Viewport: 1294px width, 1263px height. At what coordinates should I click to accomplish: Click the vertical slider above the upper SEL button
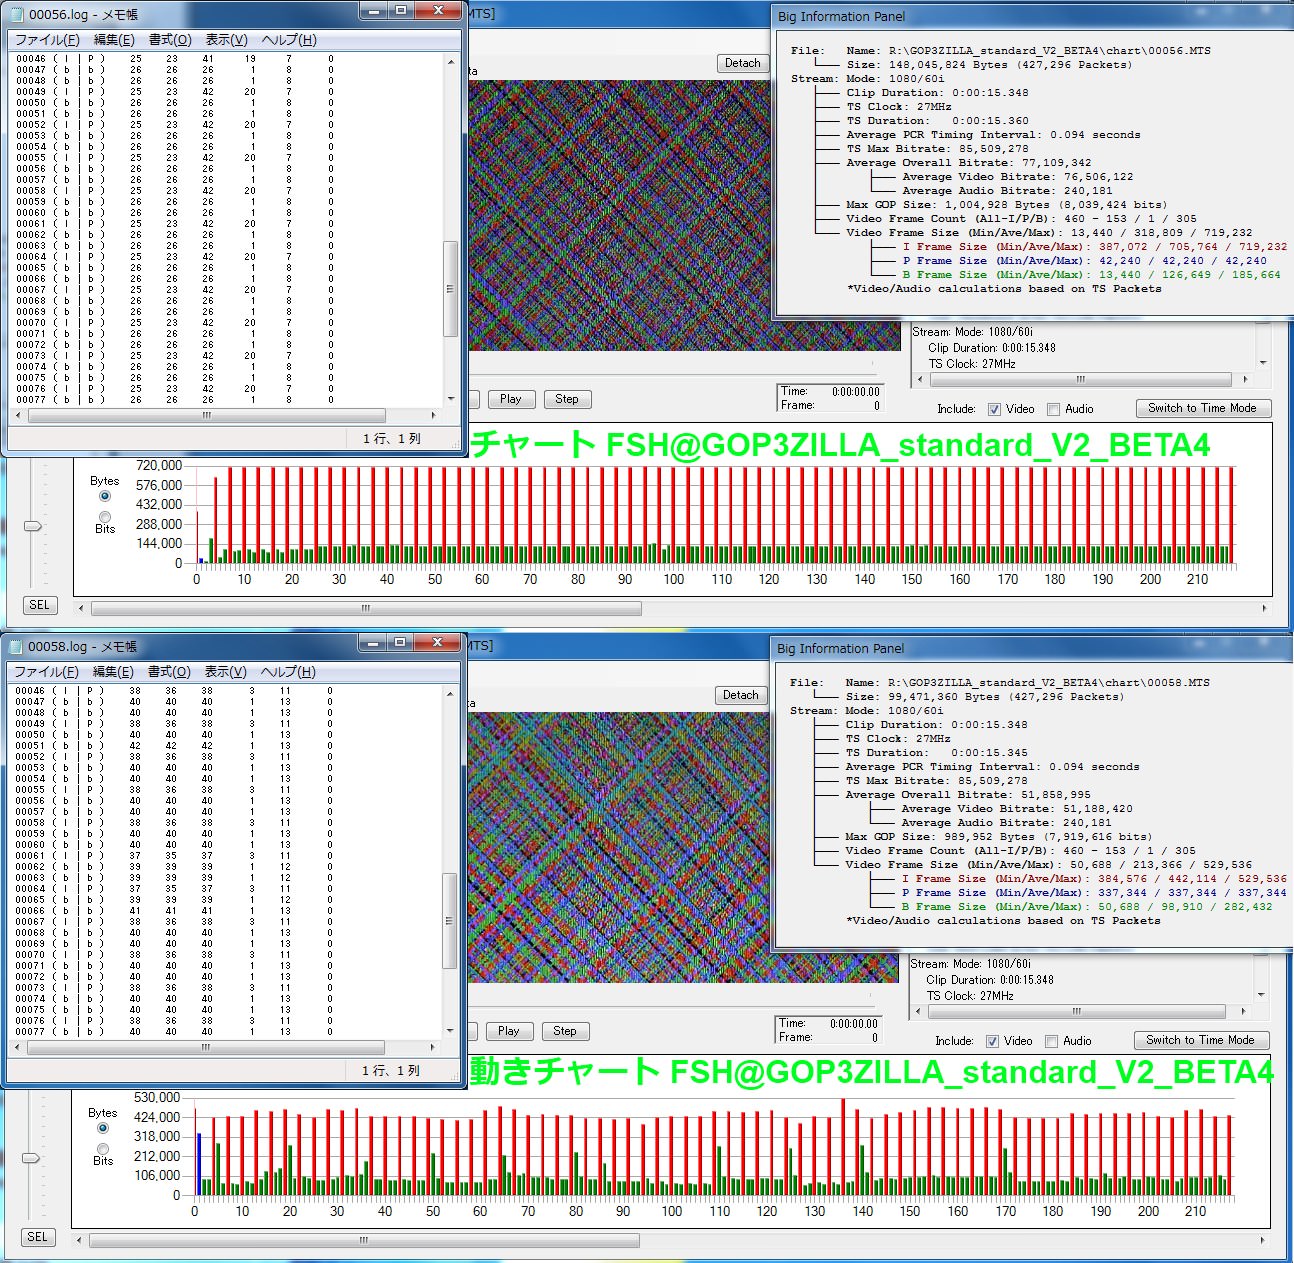(x=33, y=526)
